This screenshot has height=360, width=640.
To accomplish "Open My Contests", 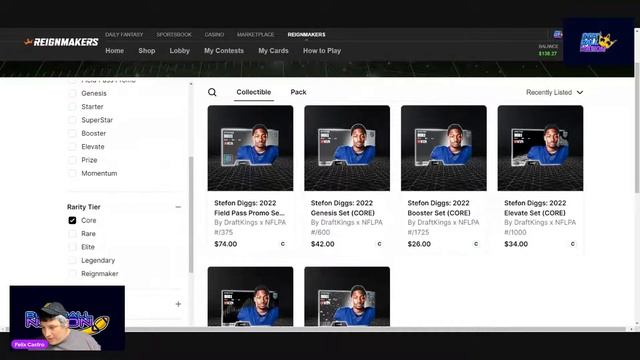I will click(x=224, y=51).
